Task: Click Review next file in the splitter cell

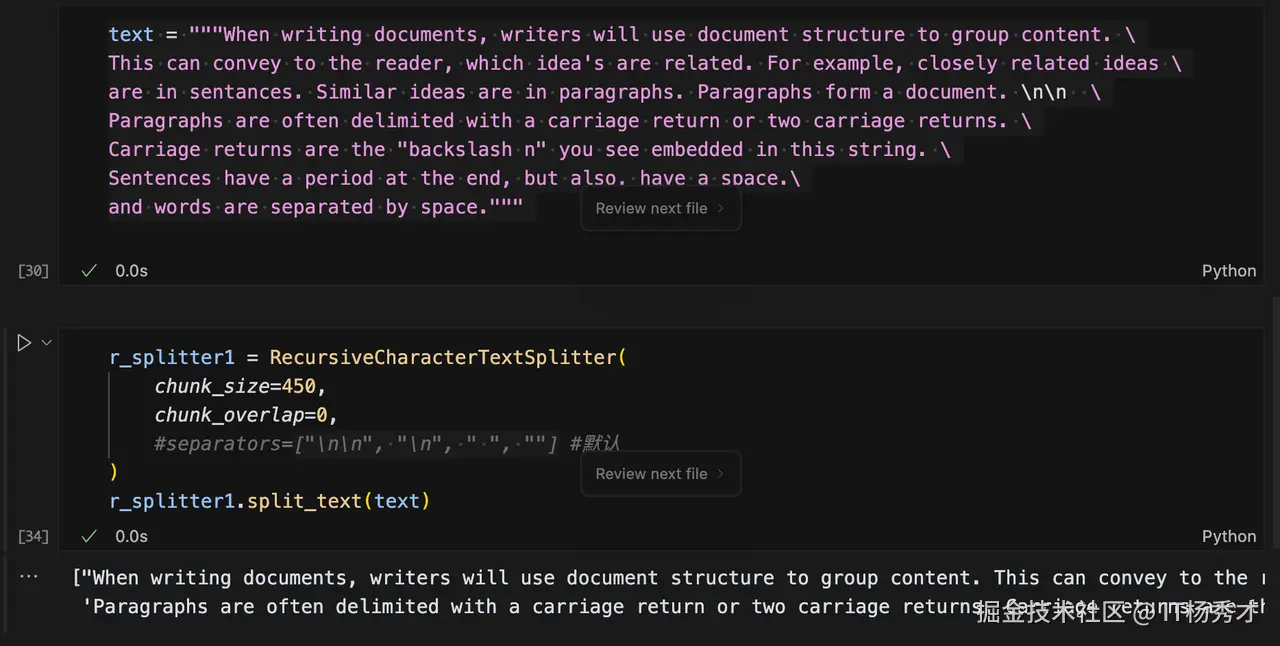Action: point(660,474)
